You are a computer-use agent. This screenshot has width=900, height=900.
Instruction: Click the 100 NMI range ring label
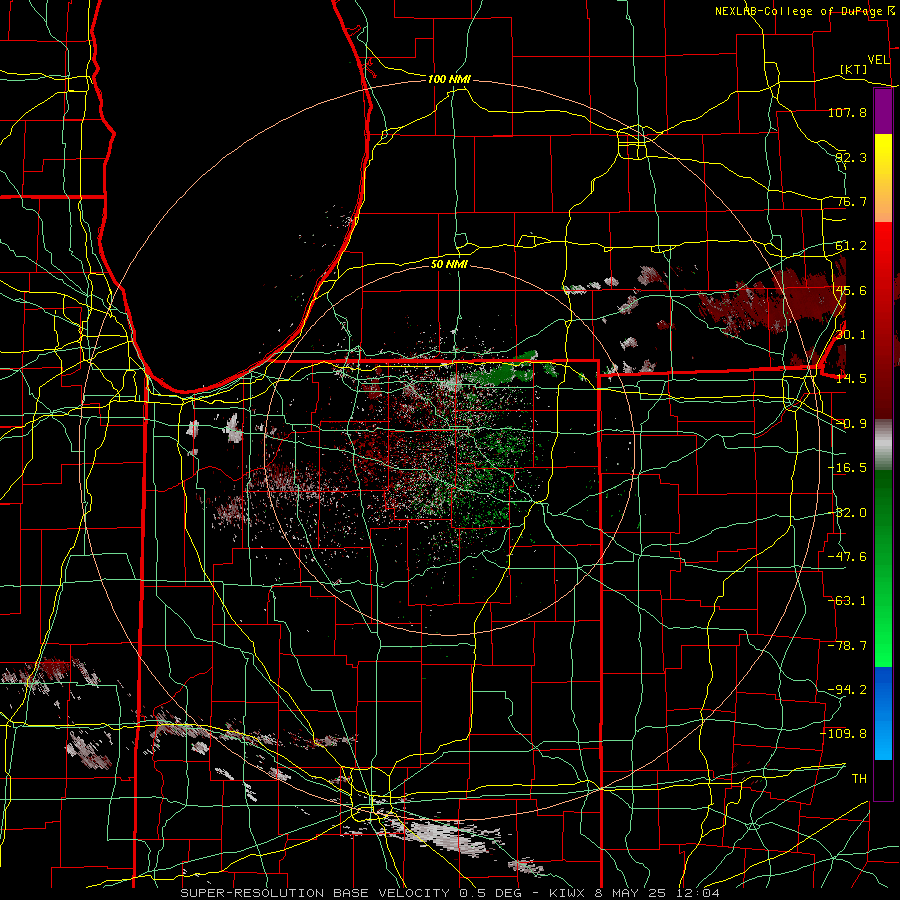pos(449,79)
